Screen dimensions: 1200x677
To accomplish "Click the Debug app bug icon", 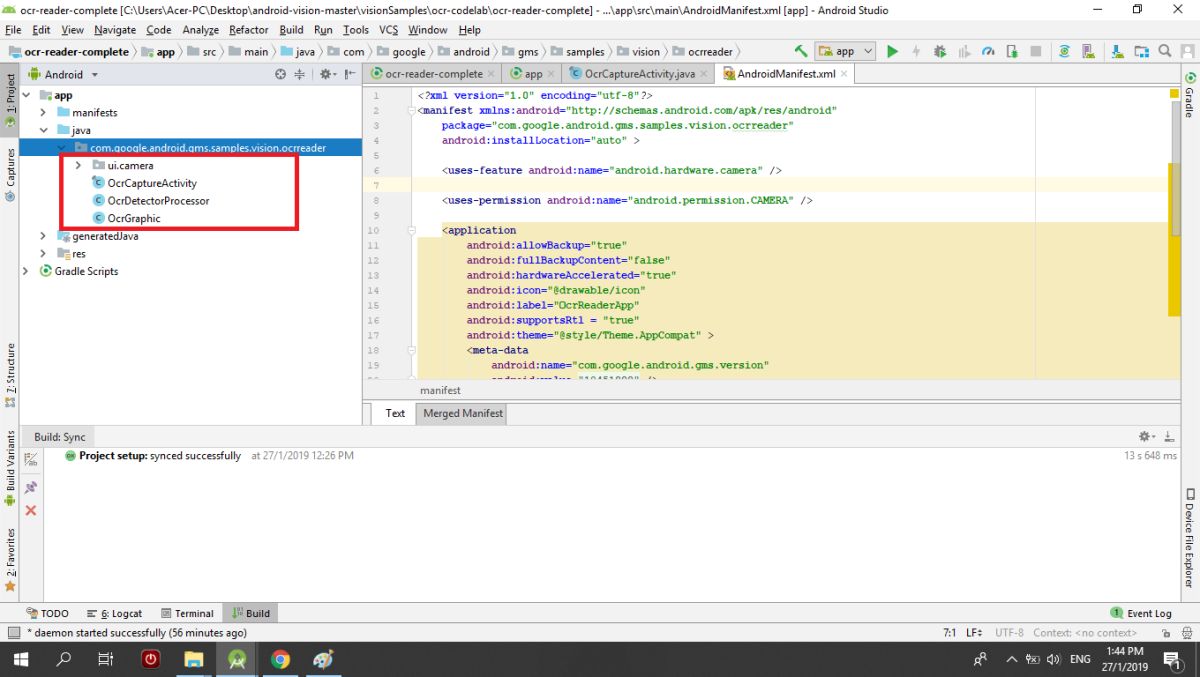I will point(939,51).
